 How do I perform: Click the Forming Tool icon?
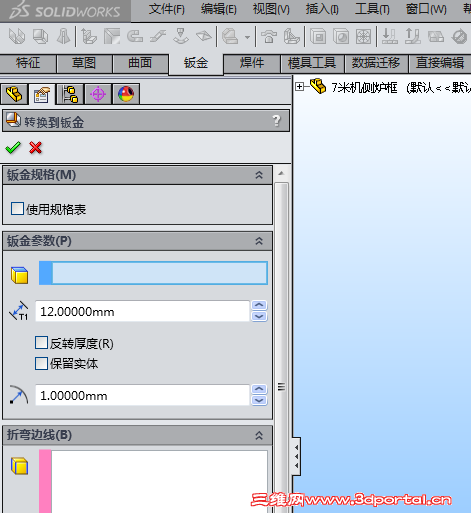pyautogui.click(x=269, y=36)
